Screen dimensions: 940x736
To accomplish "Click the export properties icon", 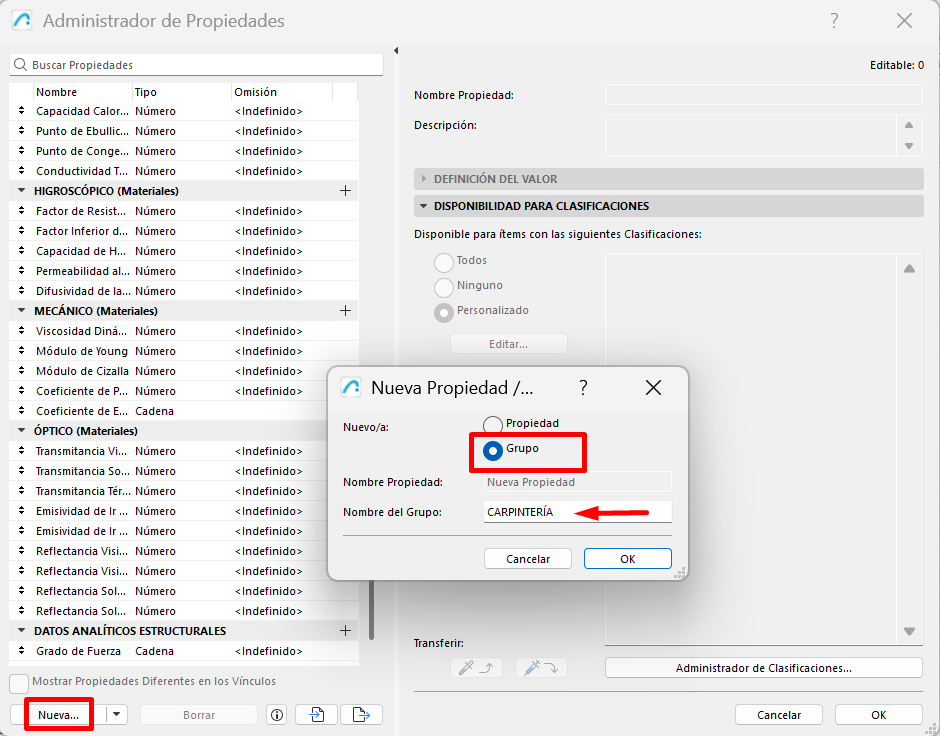I will (x=361, y=714).
